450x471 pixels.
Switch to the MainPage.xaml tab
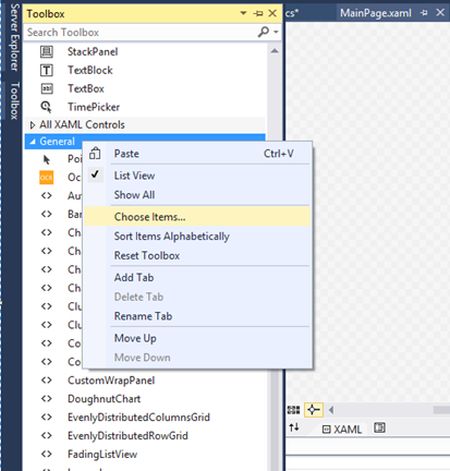376,13
